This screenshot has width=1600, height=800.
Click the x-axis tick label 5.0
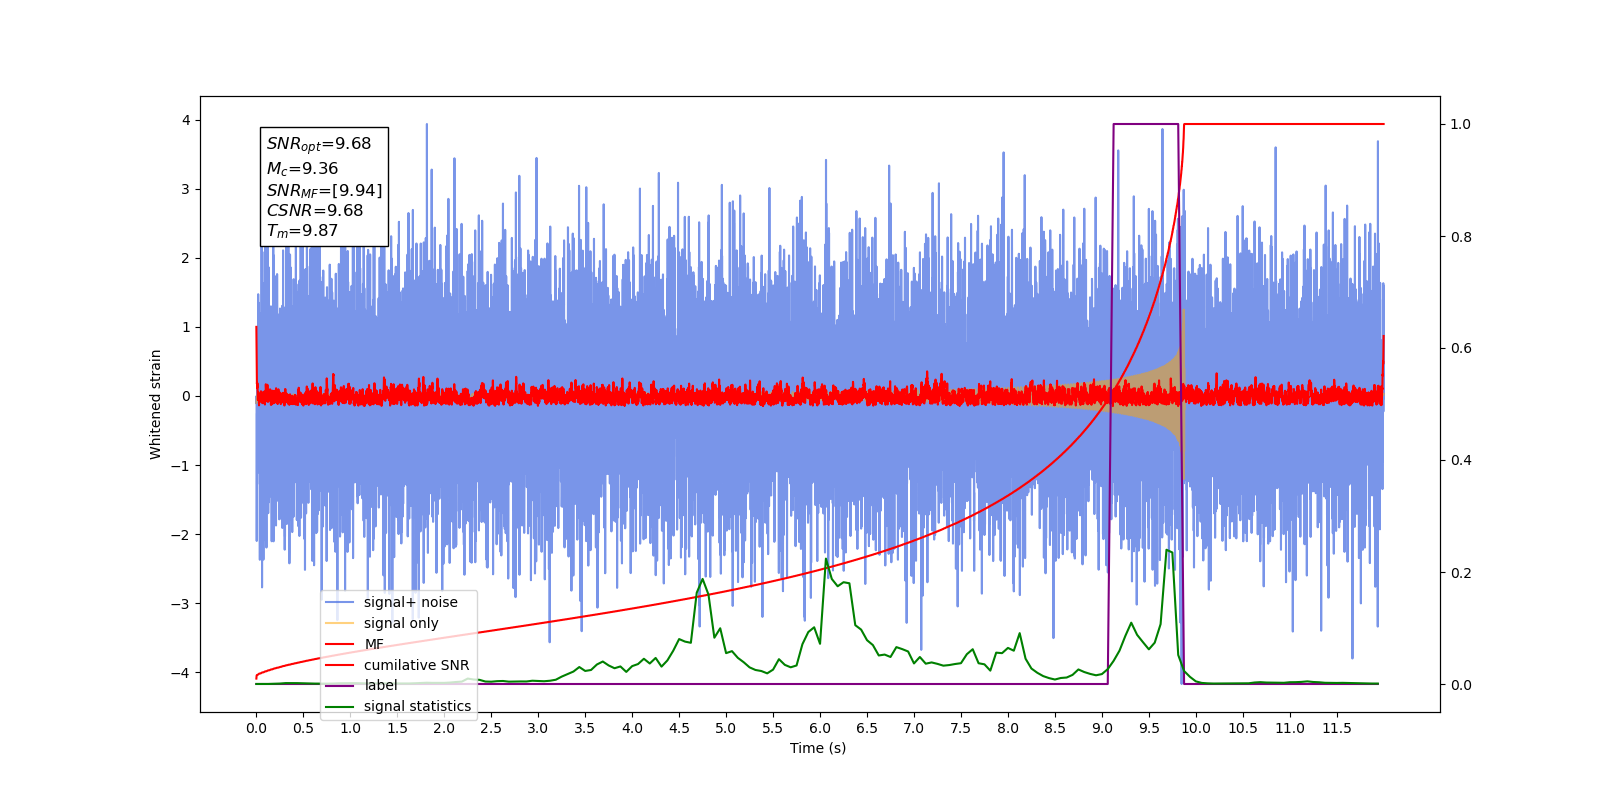click(726, 728)
